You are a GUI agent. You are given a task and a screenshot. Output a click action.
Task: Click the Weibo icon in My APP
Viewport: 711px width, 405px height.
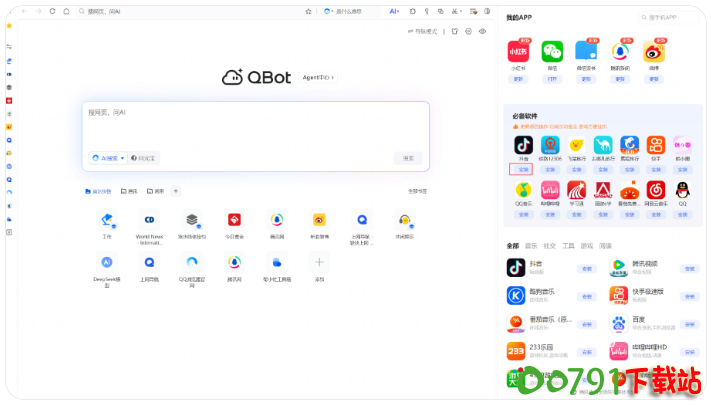tap(654, 52)
